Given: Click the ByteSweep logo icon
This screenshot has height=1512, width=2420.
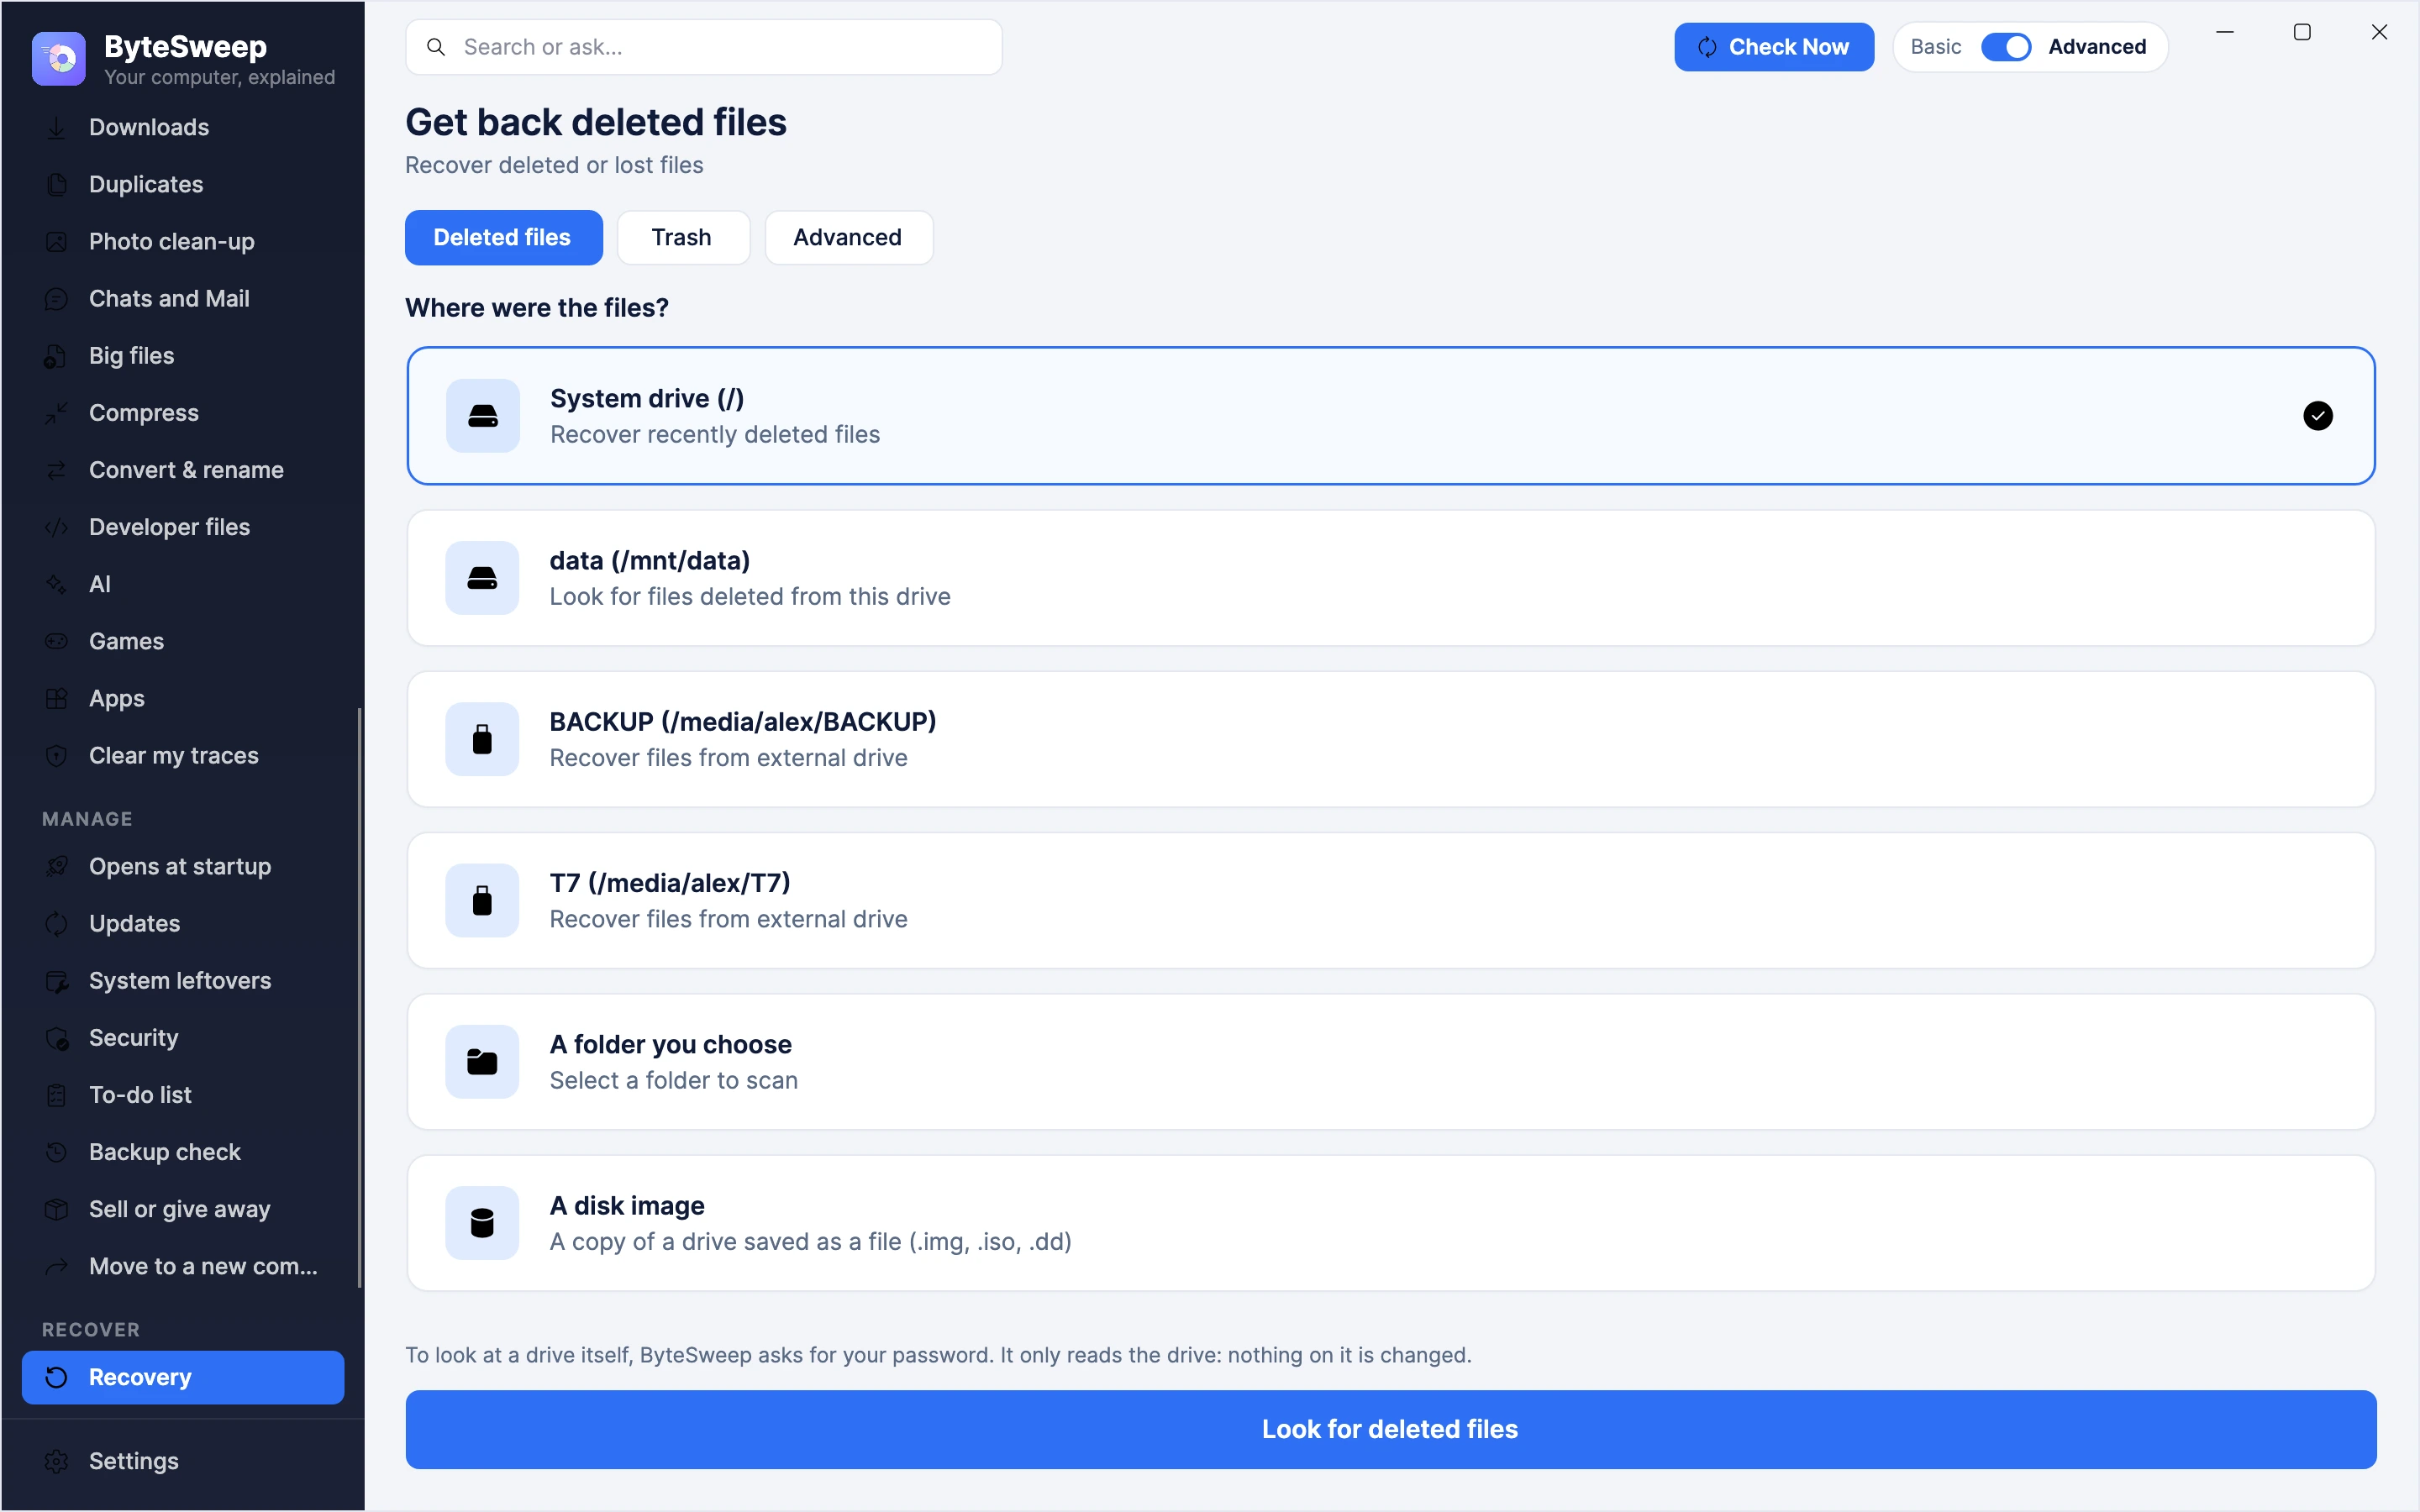Looking at the screenshot, I should 58,59.
